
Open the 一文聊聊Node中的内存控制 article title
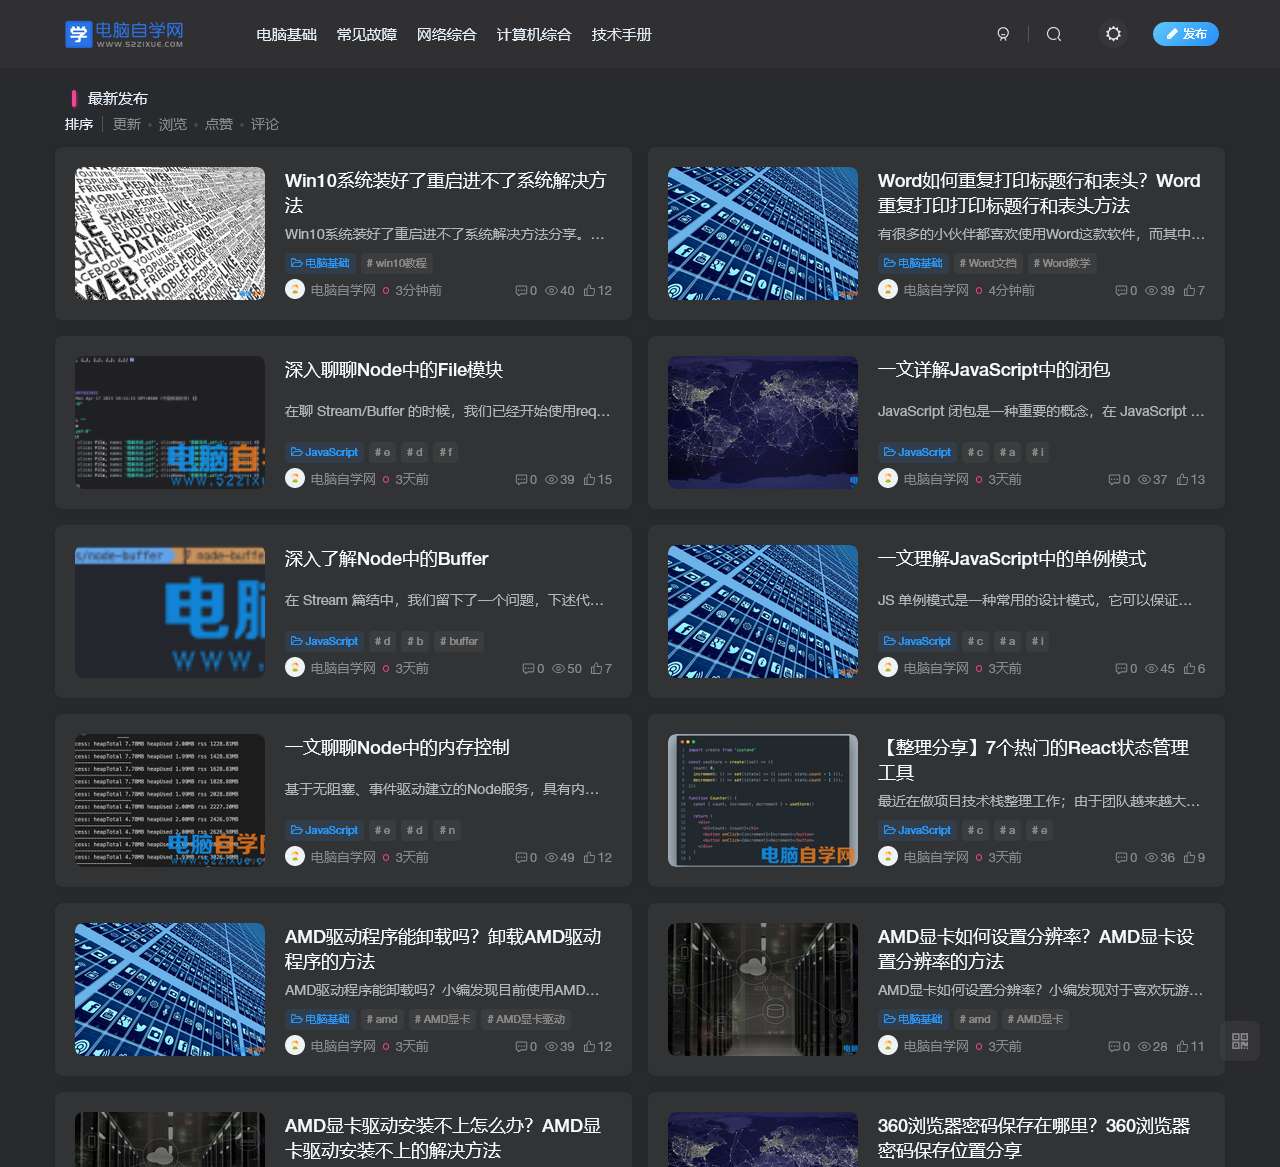pyautogui.click(x=397, y=748)
